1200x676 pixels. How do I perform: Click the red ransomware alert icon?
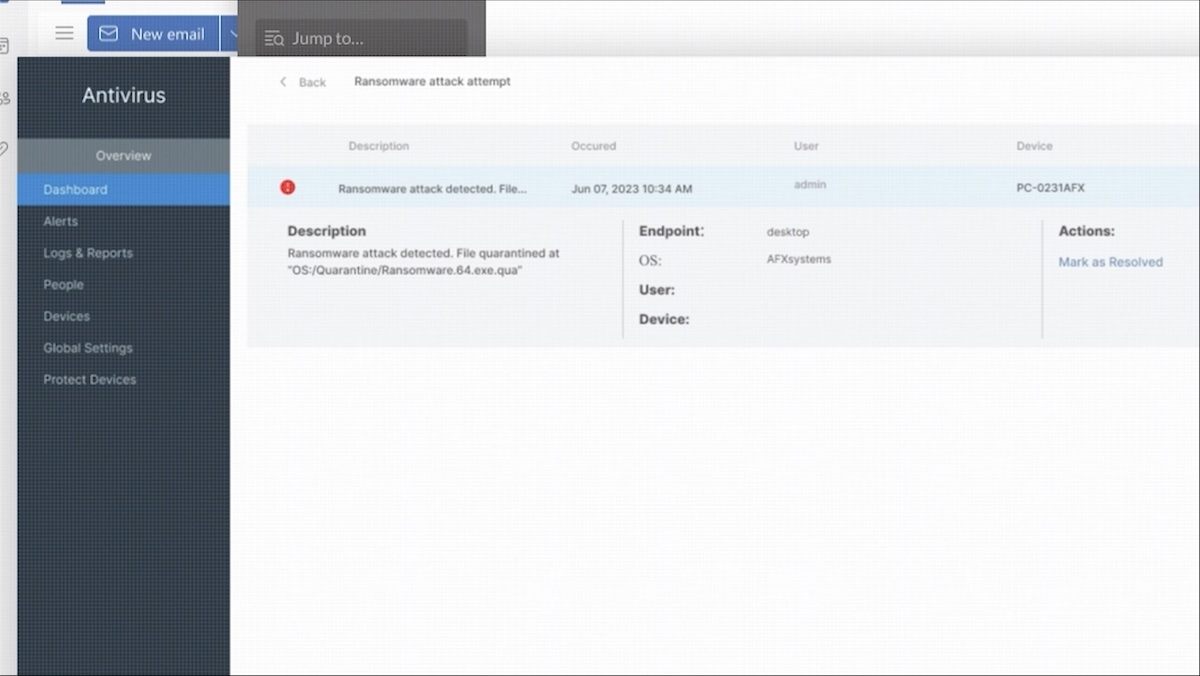click(288, 187)
